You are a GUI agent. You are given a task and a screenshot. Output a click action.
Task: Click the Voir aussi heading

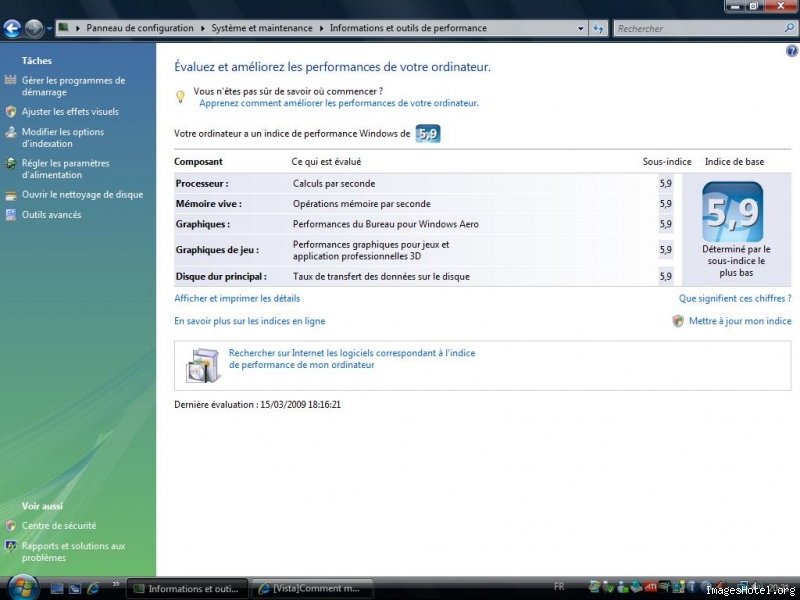pos(42,506)
